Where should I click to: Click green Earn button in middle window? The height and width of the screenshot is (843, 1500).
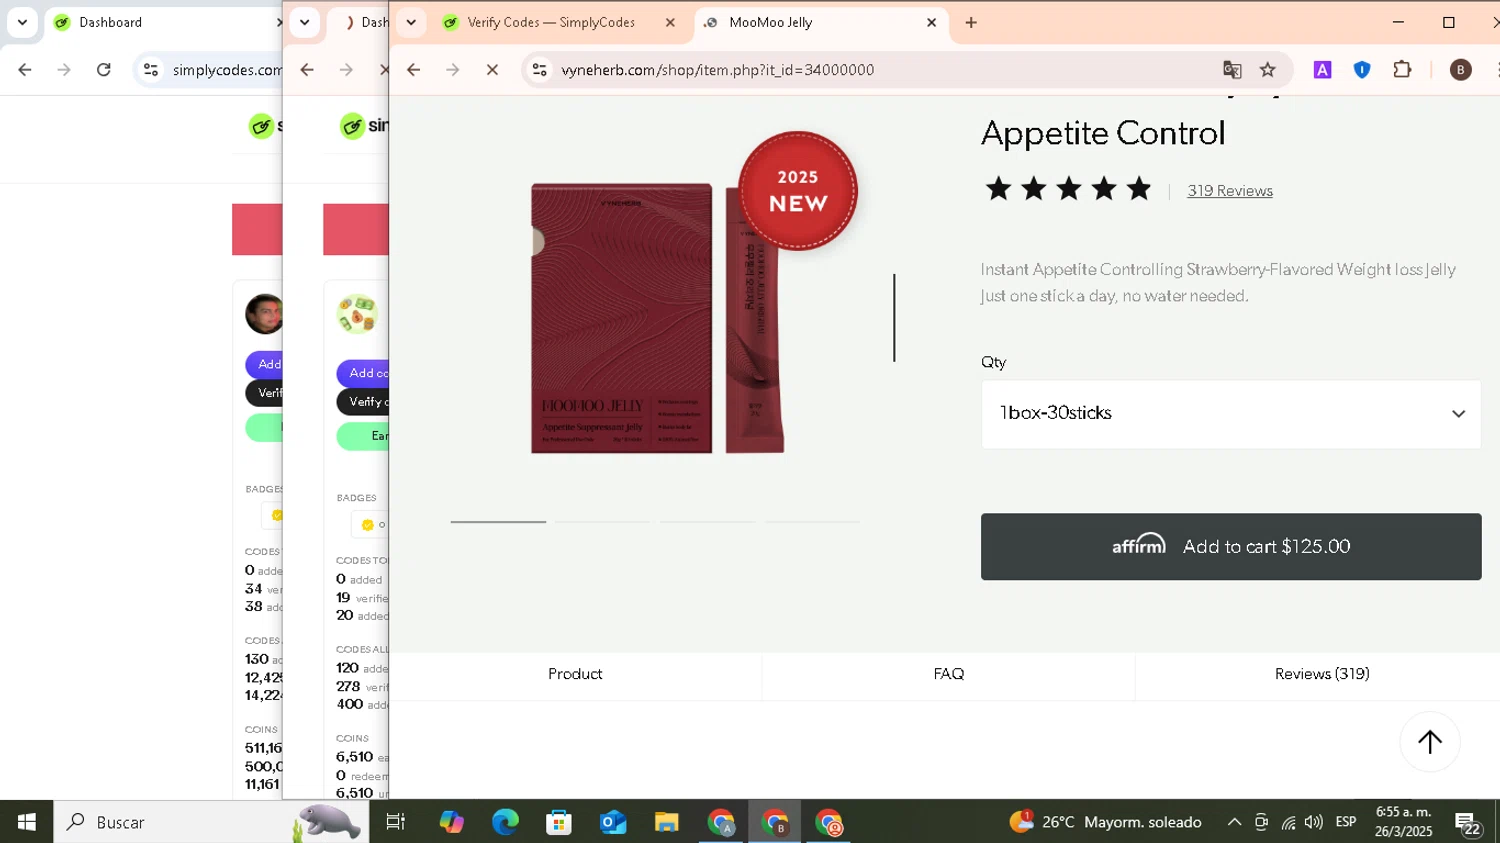363,436
